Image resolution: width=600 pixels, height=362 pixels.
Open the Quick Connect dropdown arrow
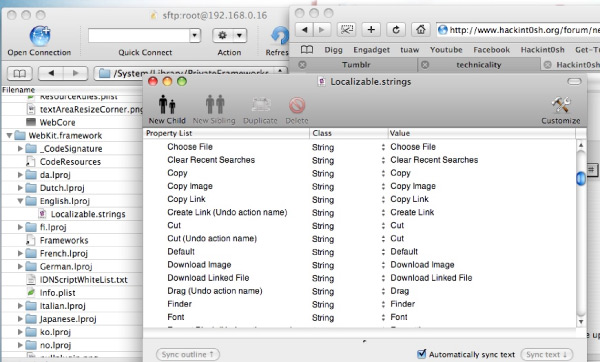(195, 36)
